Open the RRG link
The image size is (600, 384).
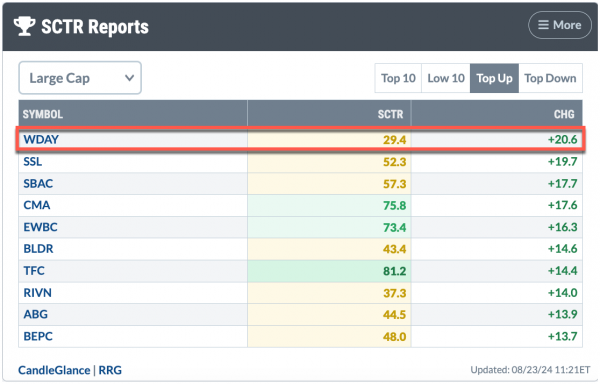click(x=110, y=370)
